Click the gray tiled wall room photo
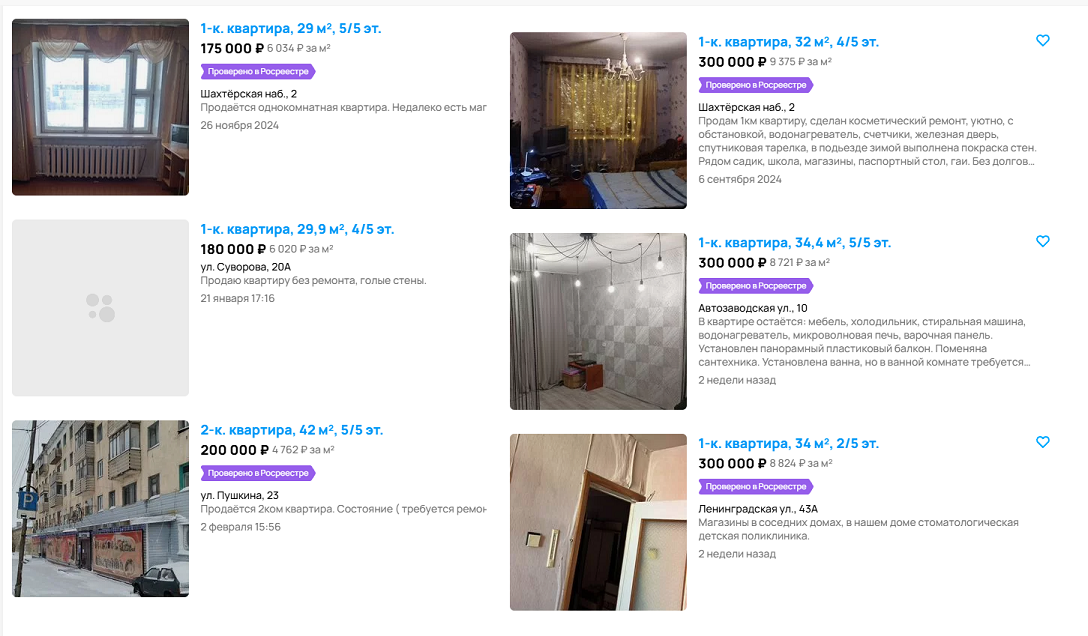The width and height of the screenshot is (1088, 636). tap(598, 321)
